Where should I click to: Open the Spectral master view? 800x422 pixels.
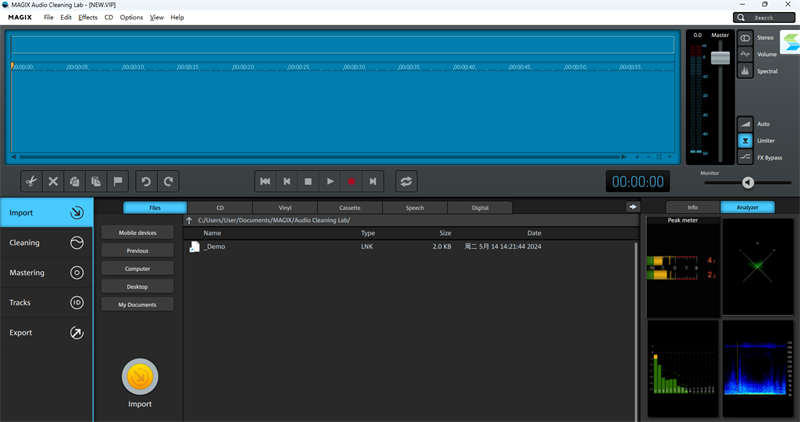pos(745,71)
